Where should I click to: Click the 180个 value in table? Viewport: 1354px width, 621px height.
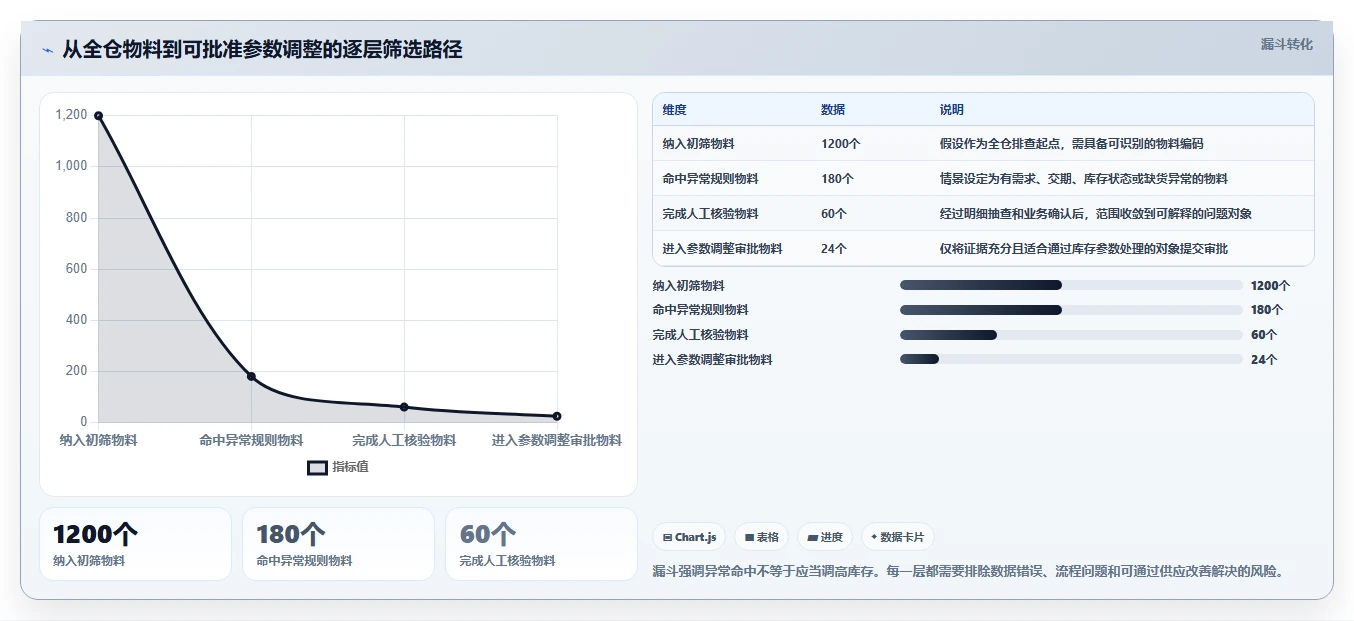(x=837, y=179)
